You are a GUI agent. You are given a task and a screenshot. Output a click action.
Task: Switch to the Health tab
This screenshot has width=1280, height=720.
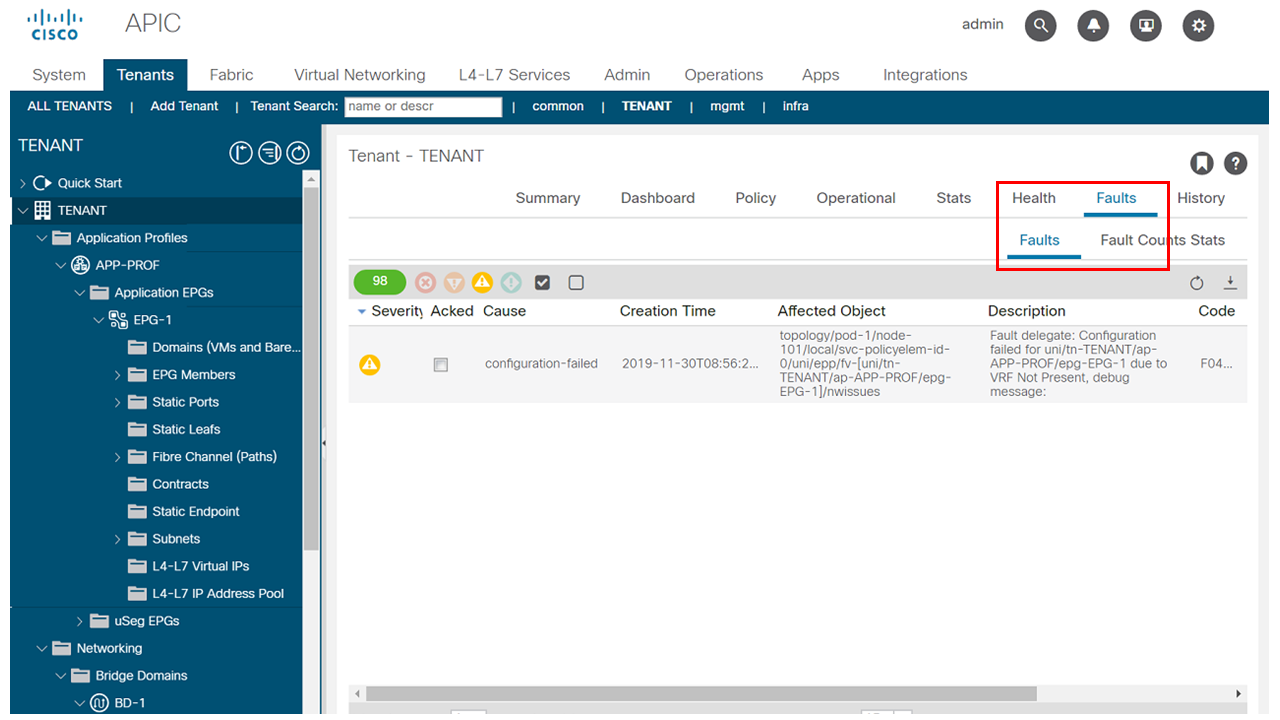point(1034,198)
